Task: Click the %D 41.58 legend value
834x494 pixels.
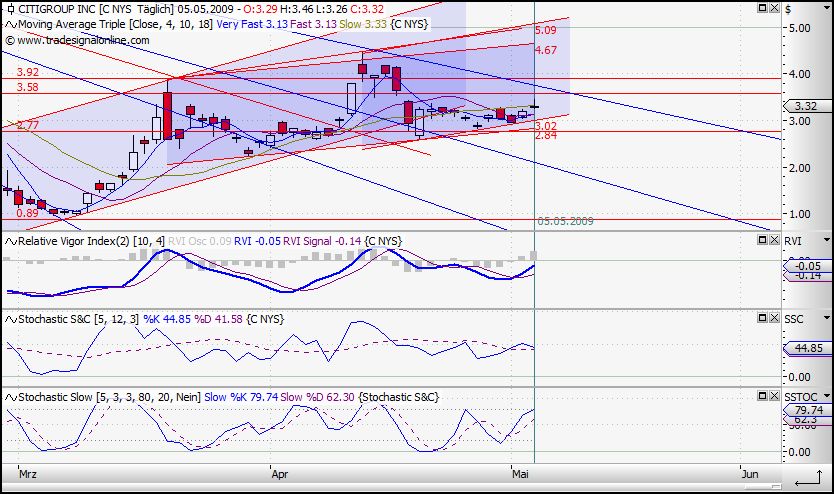Action: tap(219, 319)
